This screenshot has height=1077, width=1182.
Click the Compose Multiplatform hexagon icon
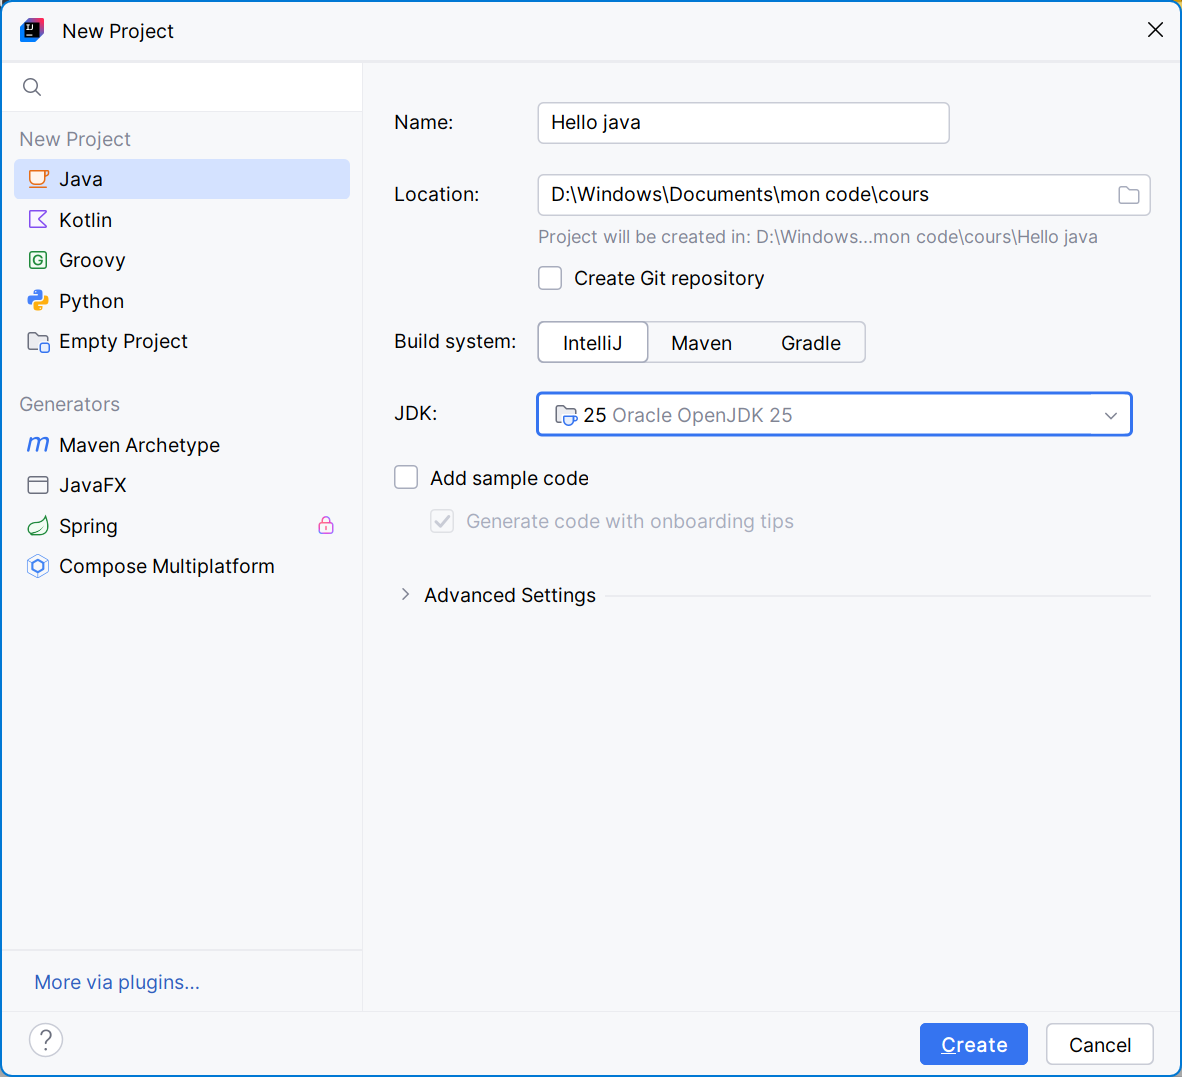pos(38,566)
